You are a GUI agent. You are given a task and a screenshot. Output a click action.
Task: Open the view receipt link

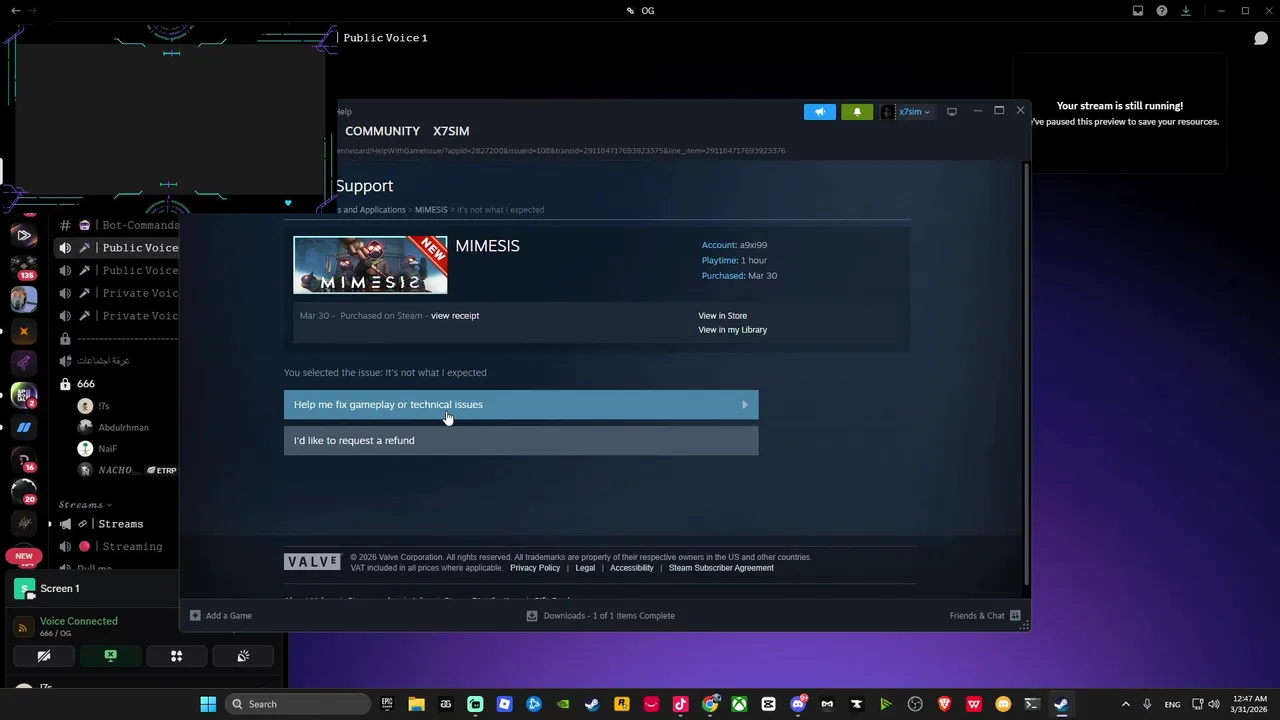click(455, 316)
